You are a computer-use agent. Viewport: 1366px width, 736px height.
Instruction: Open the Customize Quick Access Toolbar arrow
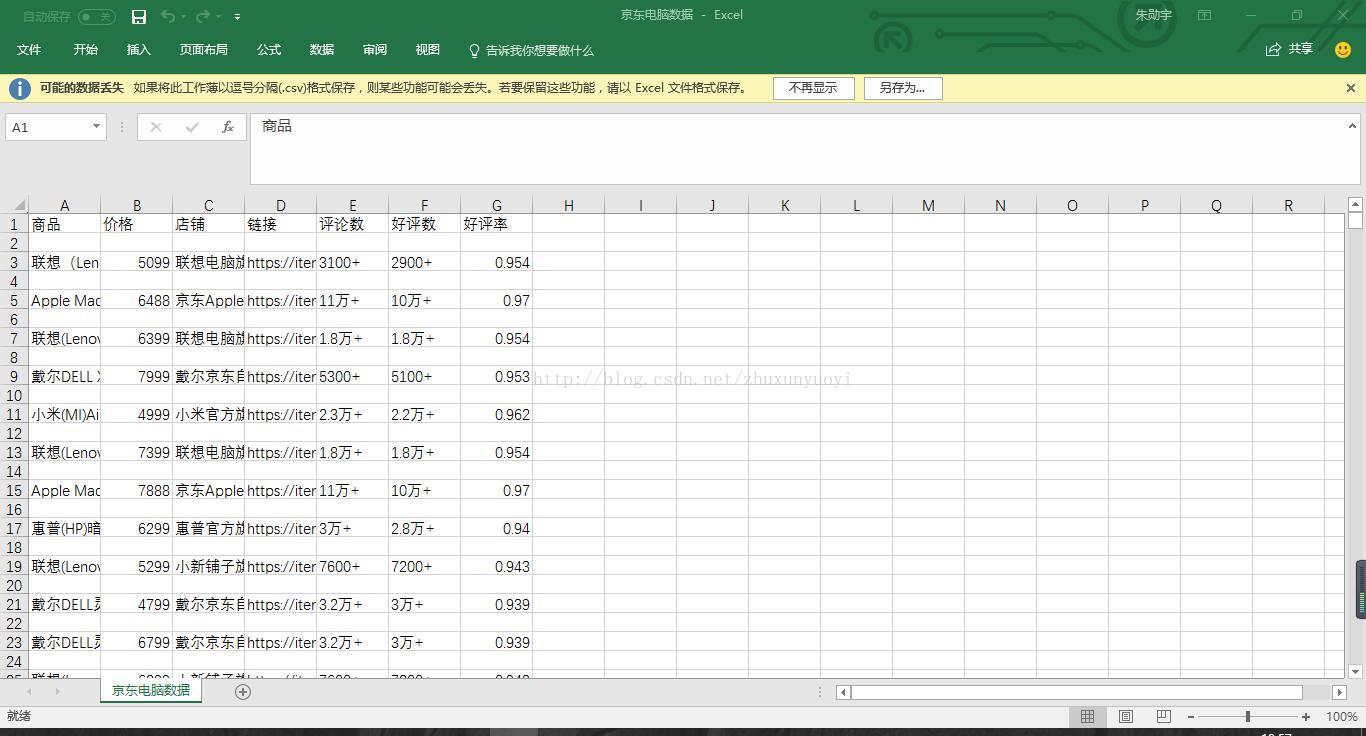pyautogui.click(x=237, y=17)
